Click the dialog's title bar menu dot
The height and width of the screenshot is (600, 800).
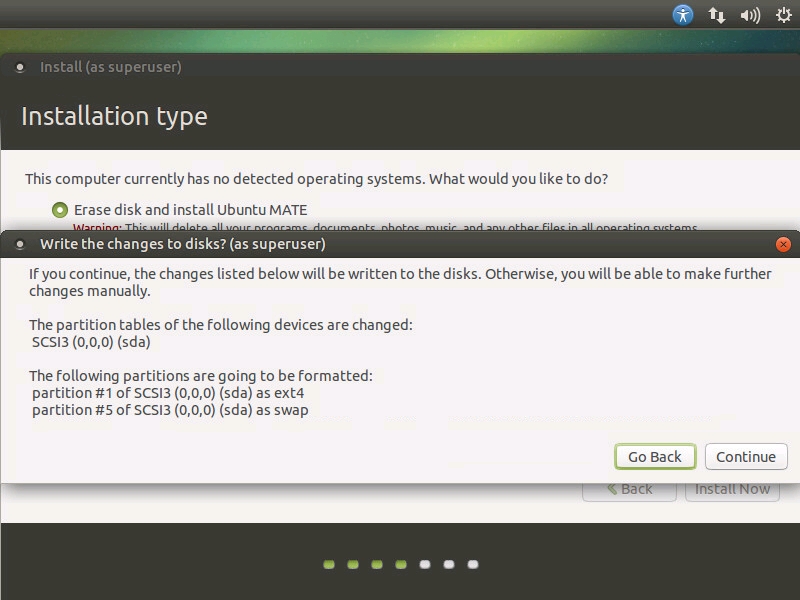coord(20,244)
